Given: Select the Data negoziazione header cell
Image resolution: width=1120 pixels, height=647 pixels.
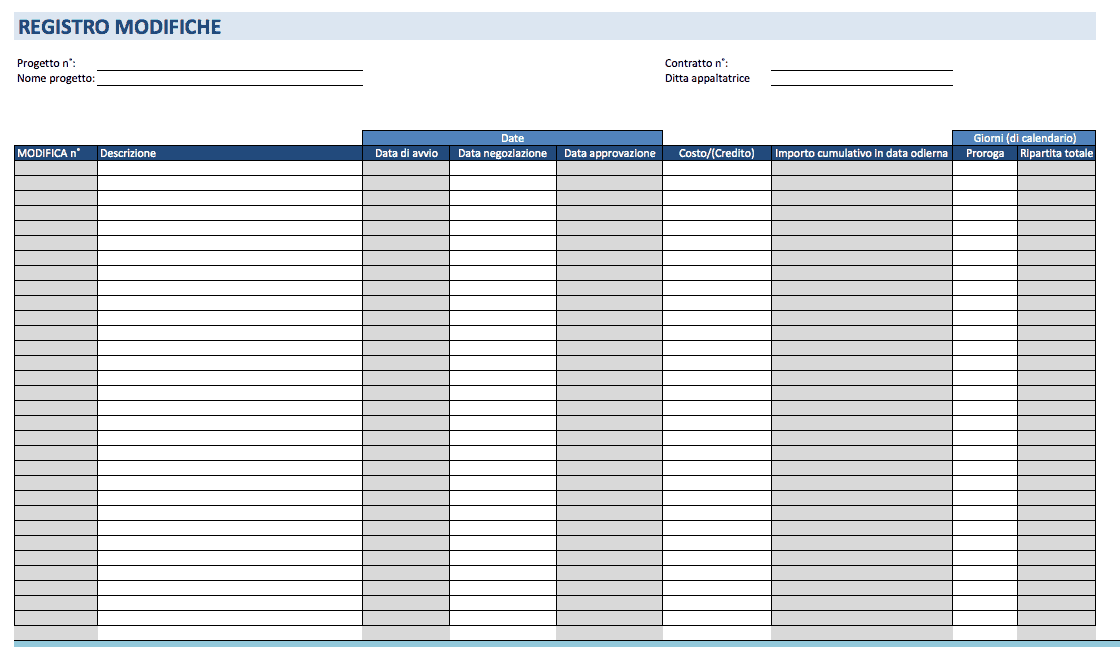Looking at the screenshot, I should tap(502, 153).
